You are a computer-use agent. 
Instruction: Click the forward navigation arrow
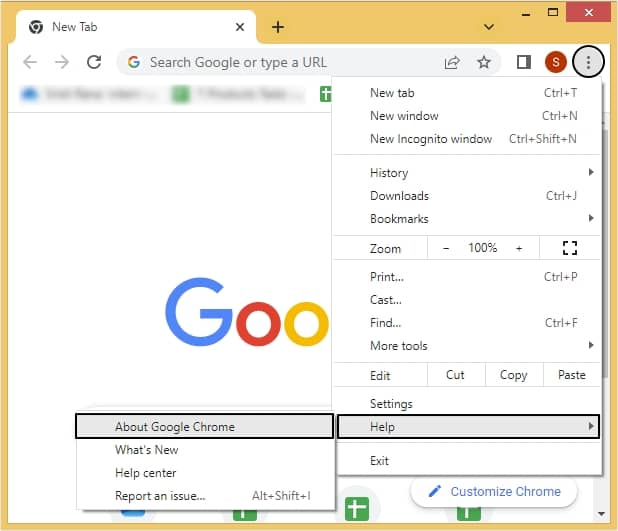pos(62,62)
